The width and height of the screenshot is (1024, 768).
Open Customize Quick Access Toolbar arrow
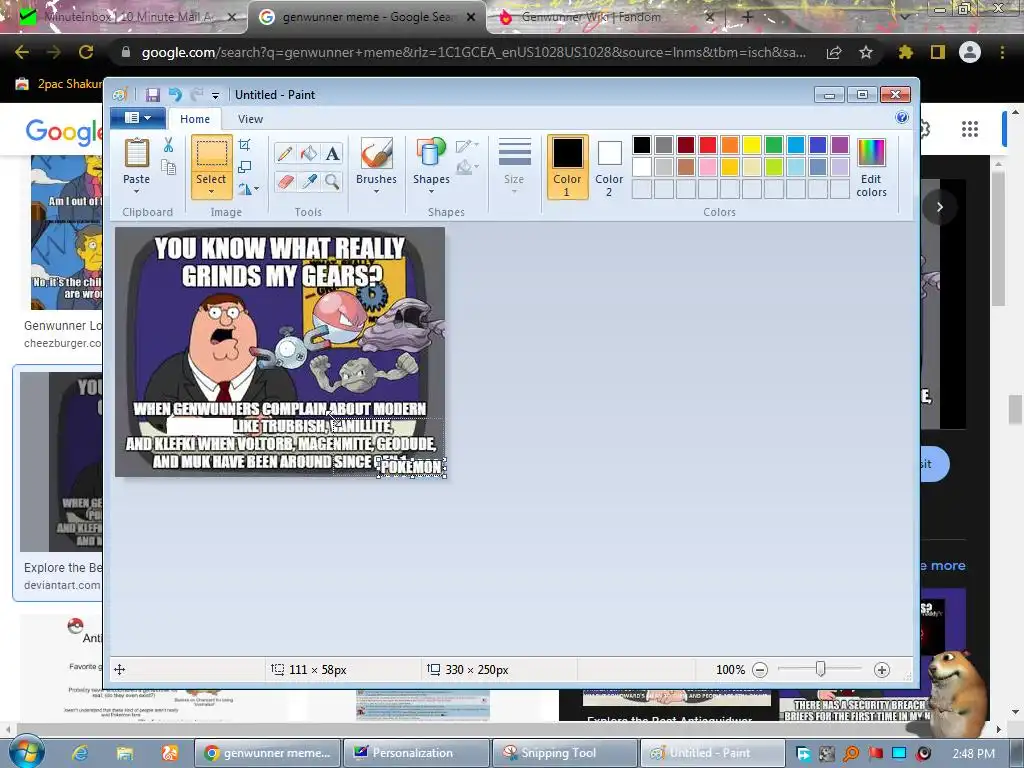point(215,95)
